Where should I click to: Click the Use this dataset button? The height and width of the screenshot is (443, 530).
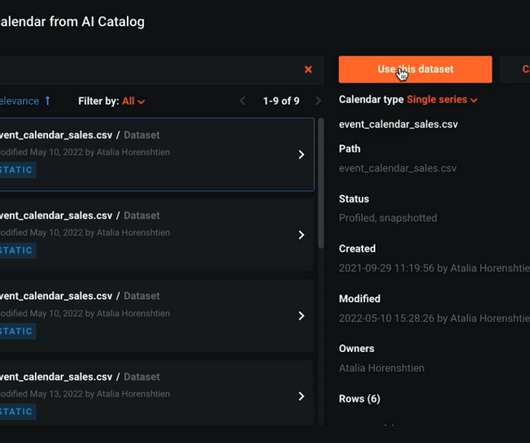point(415,69)
